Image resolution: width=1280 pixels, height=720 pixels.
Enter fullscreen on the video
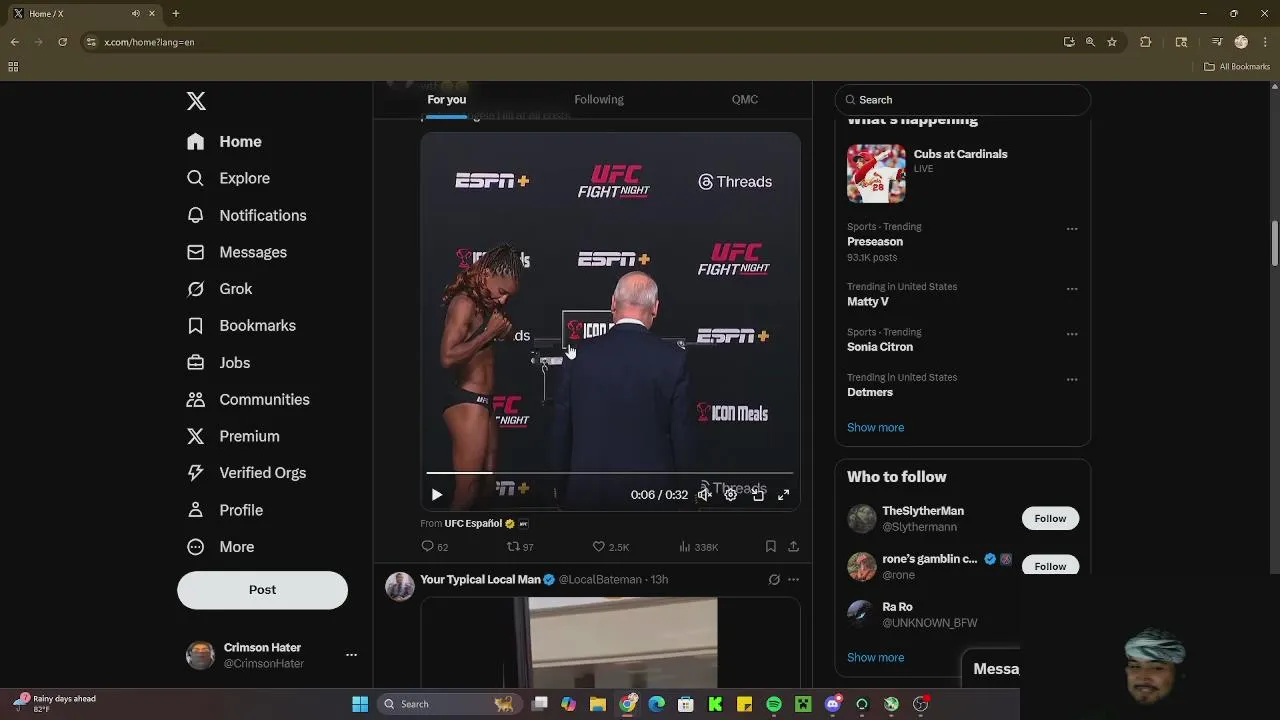click(784, 495)
